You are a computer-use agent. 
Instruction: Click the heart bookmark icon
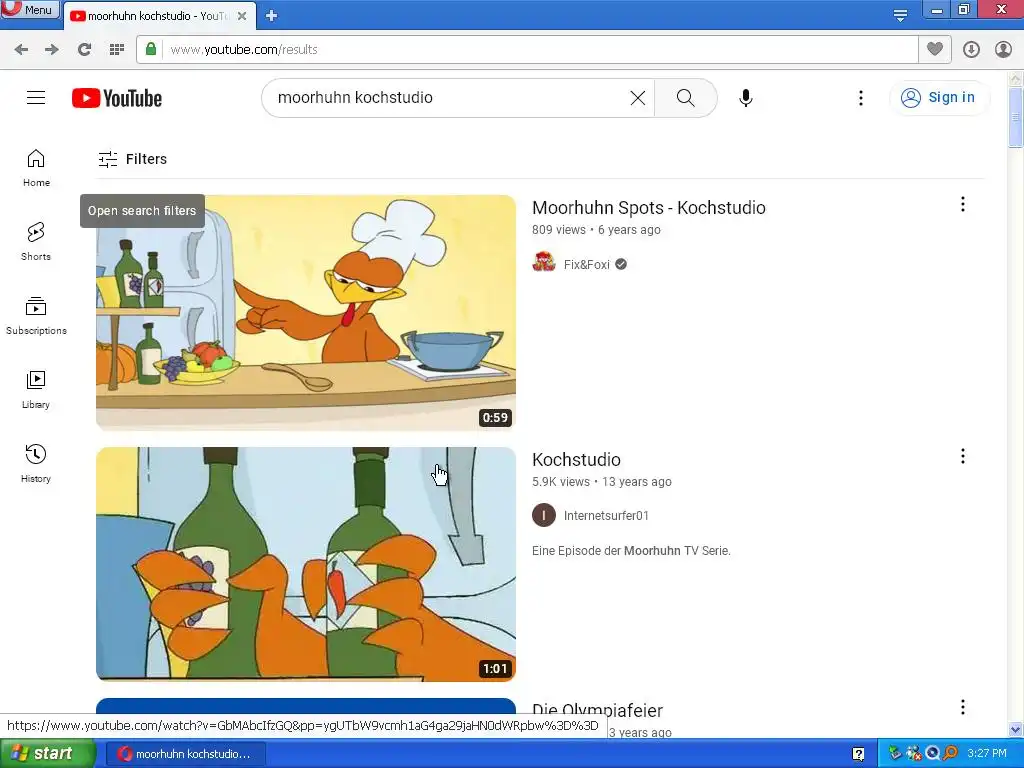[935, 50]
